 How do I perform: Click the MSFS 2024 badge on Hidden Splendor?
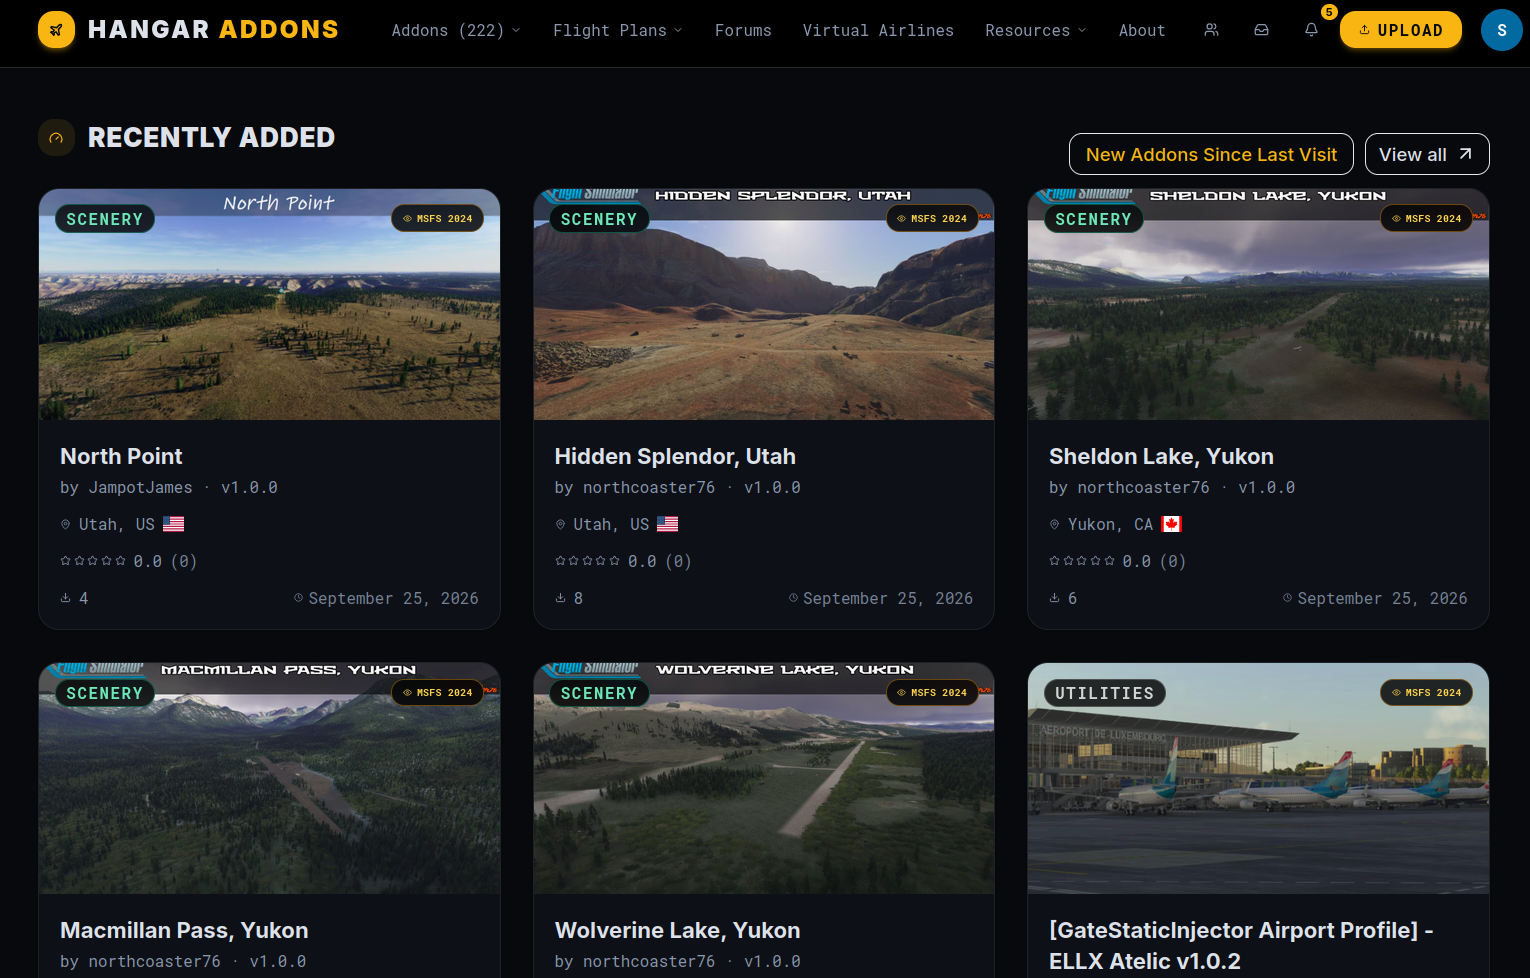[932, 218]
